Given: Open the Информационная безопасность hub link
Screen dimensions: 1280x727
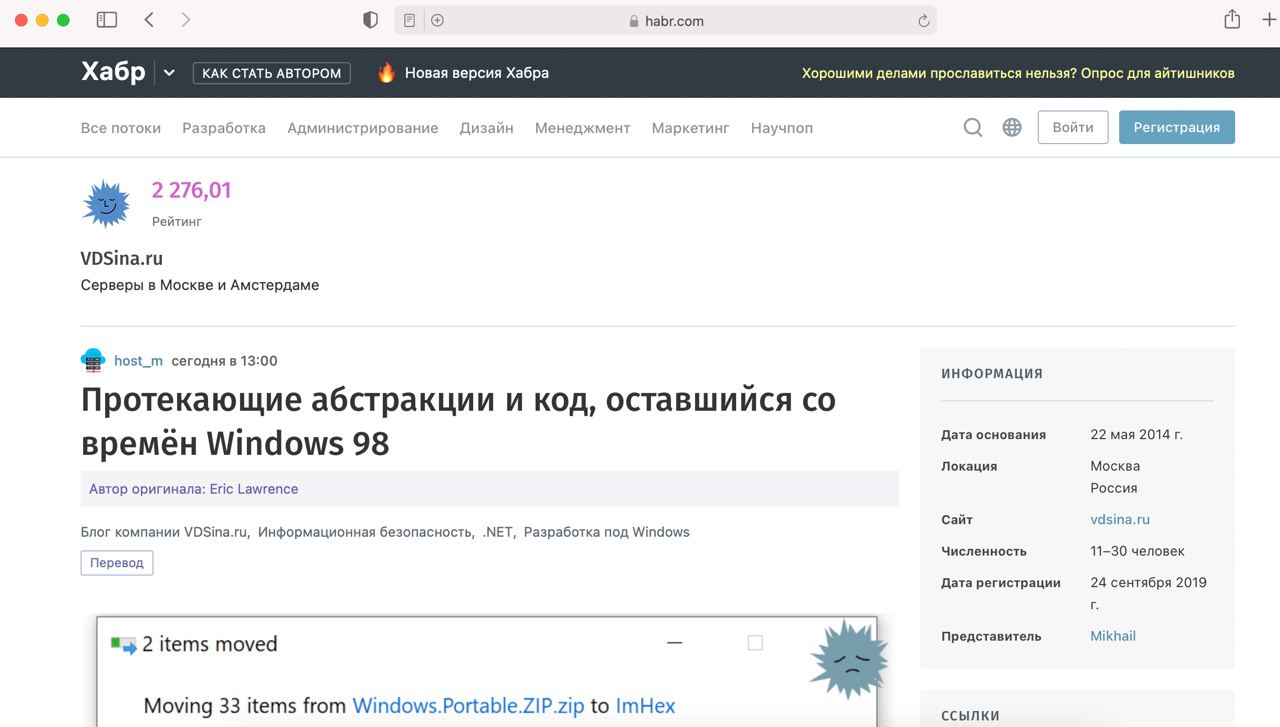Looking at the screenshot, I should pyautogui.click(x=365, y=532).
